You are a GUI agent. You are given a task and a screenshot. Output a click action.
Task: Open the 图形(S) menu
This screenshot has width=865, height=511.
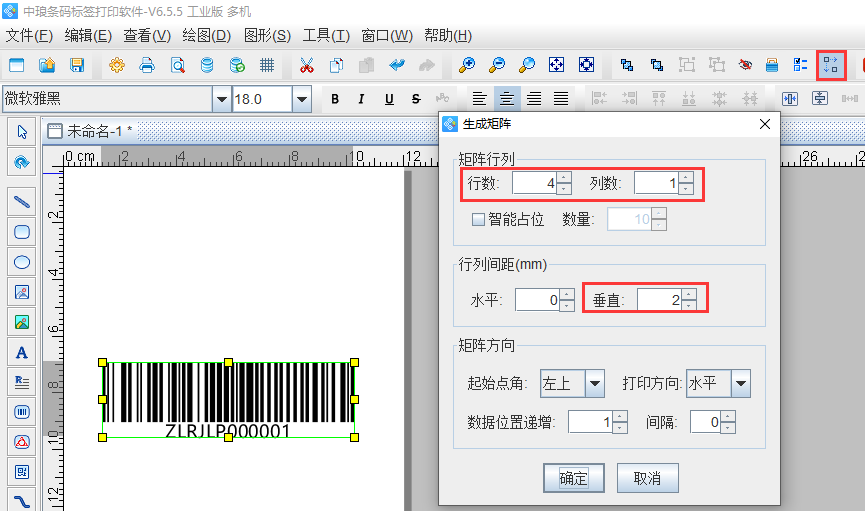point(268,36)
